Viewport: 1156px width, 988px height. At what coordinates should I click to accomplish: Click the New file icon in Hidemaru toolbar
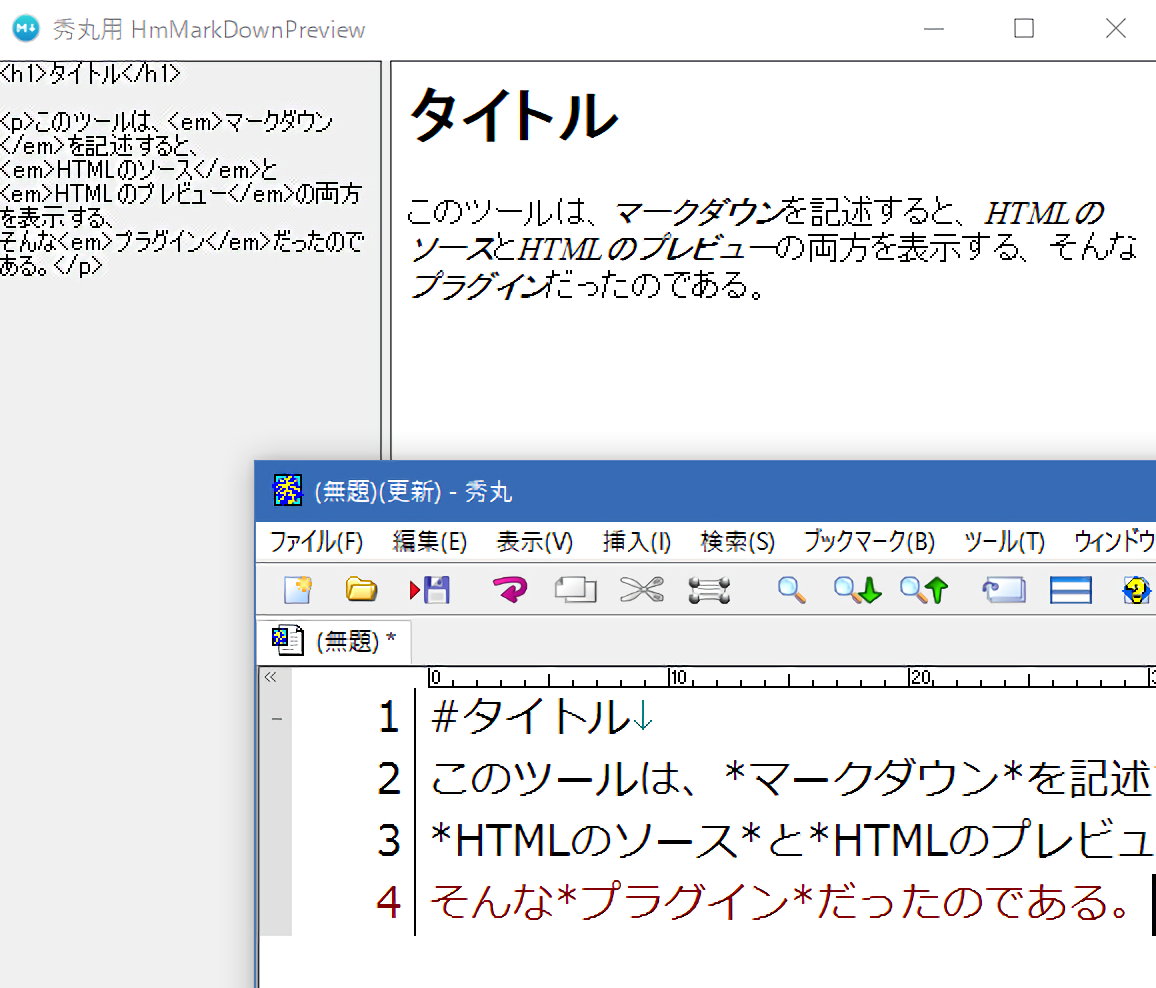(297, 590)
